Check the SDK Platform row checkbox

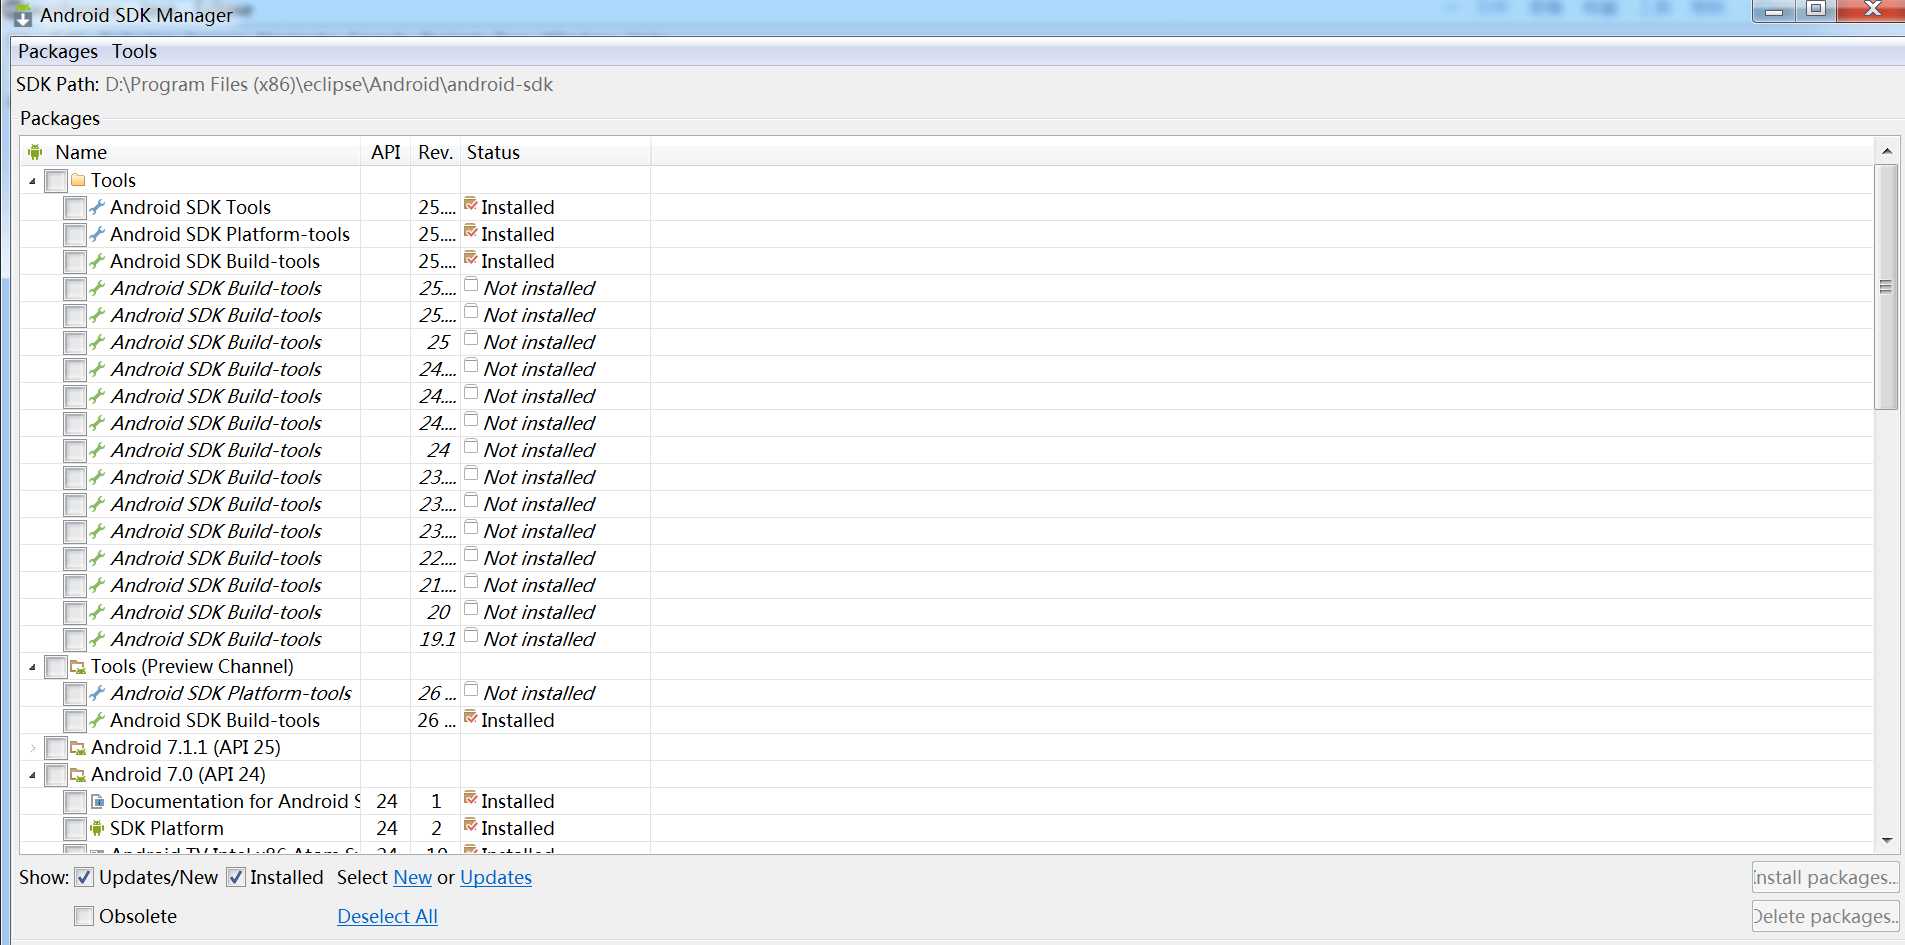(75, 829)
